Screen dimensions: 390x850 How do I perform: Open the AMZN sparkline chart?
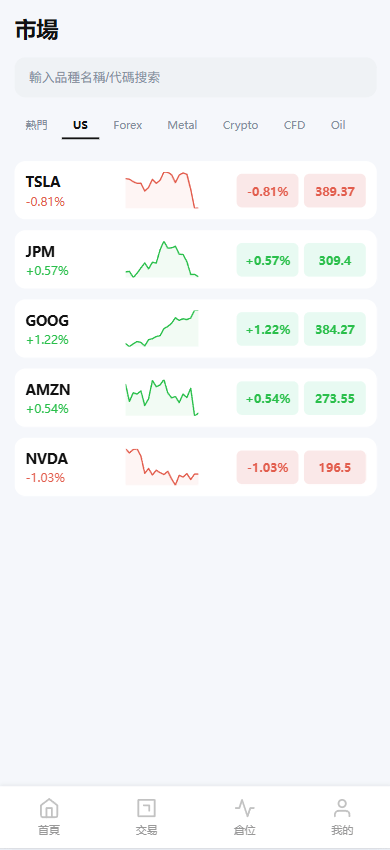tap(162, 398)
